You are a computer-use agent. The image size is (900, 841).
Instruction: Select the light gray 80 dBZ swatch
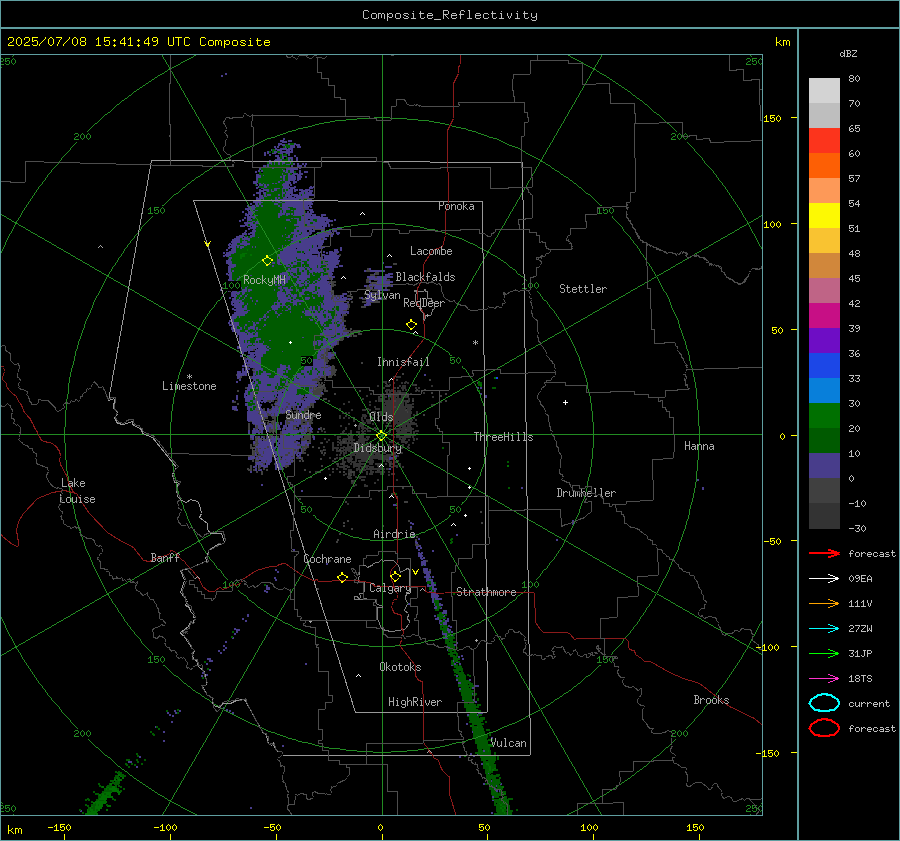(x=824, y=91)
